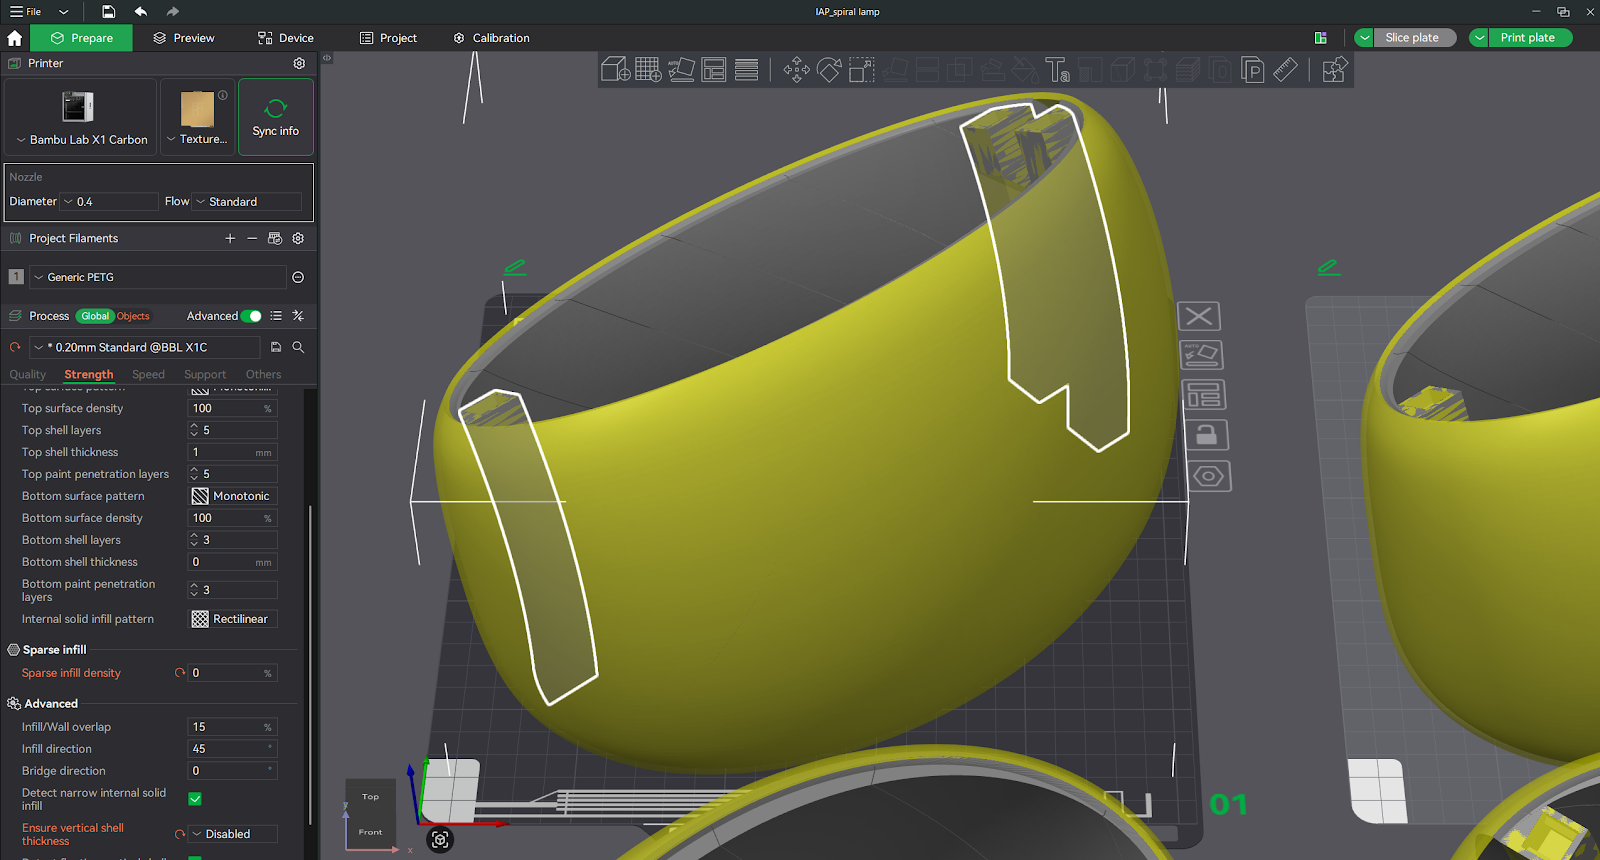
Task: Open the Others settings tab
Action: (263, 375)
